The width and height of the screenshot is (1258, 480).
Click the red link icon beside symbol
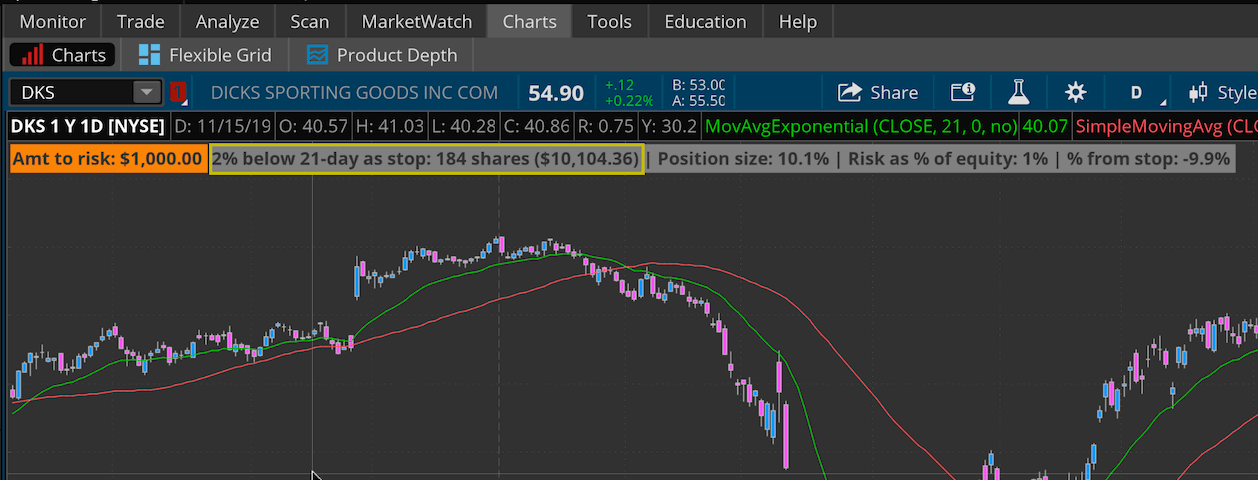(x=179, y=93)
